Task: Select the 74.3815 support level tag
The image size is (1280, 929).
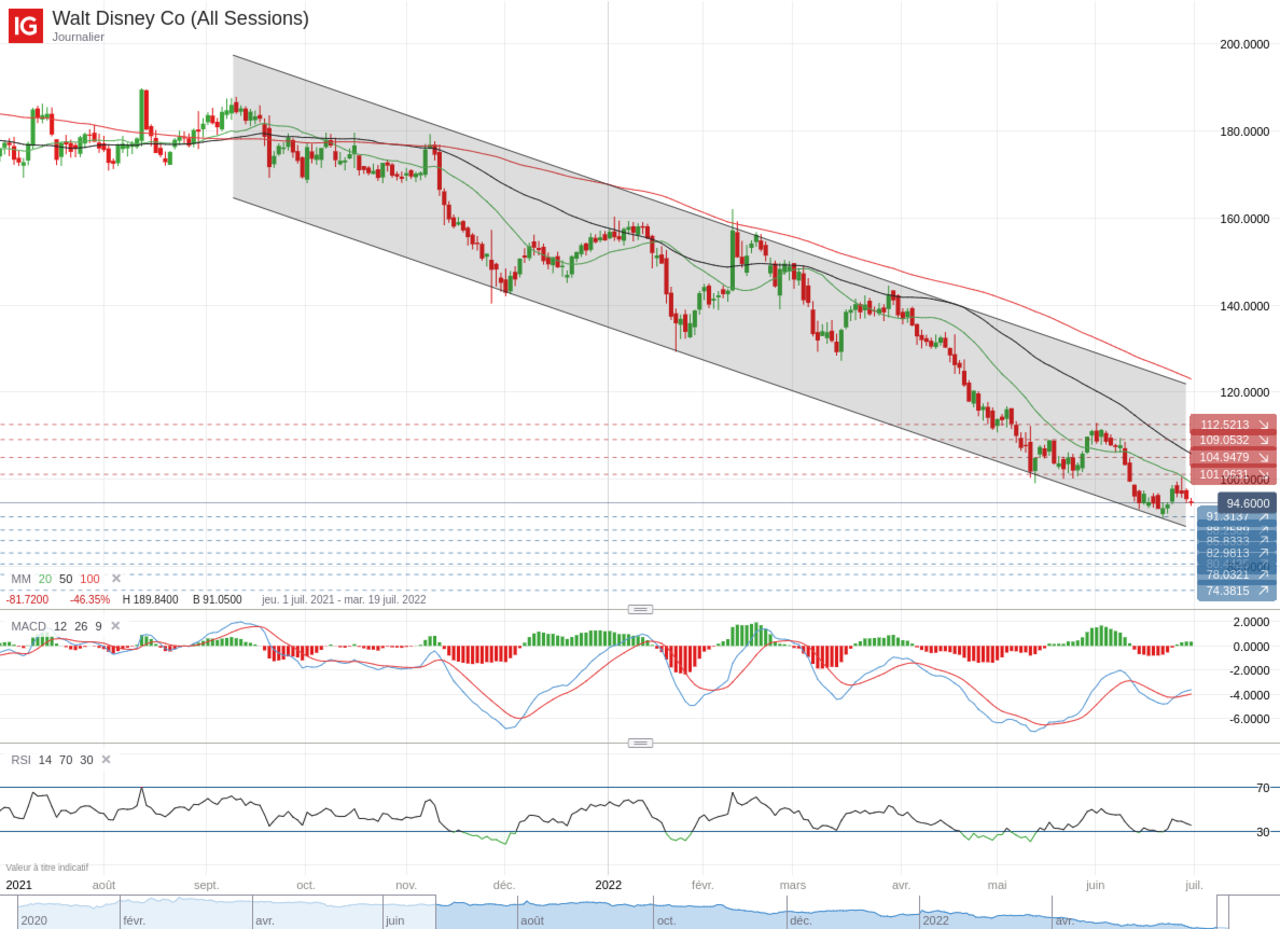Action: tap(1237, 591)
